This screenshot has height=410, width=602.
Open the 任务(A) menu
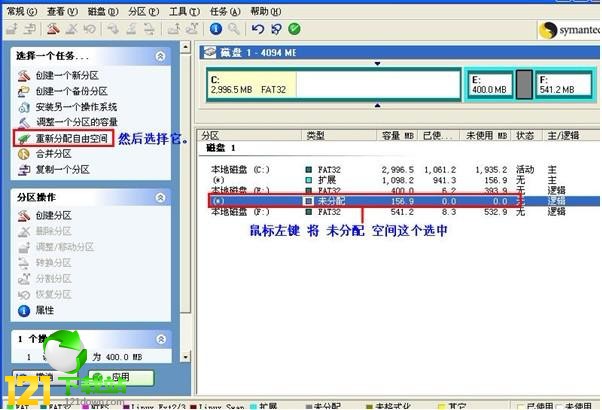tap(225, 12)
